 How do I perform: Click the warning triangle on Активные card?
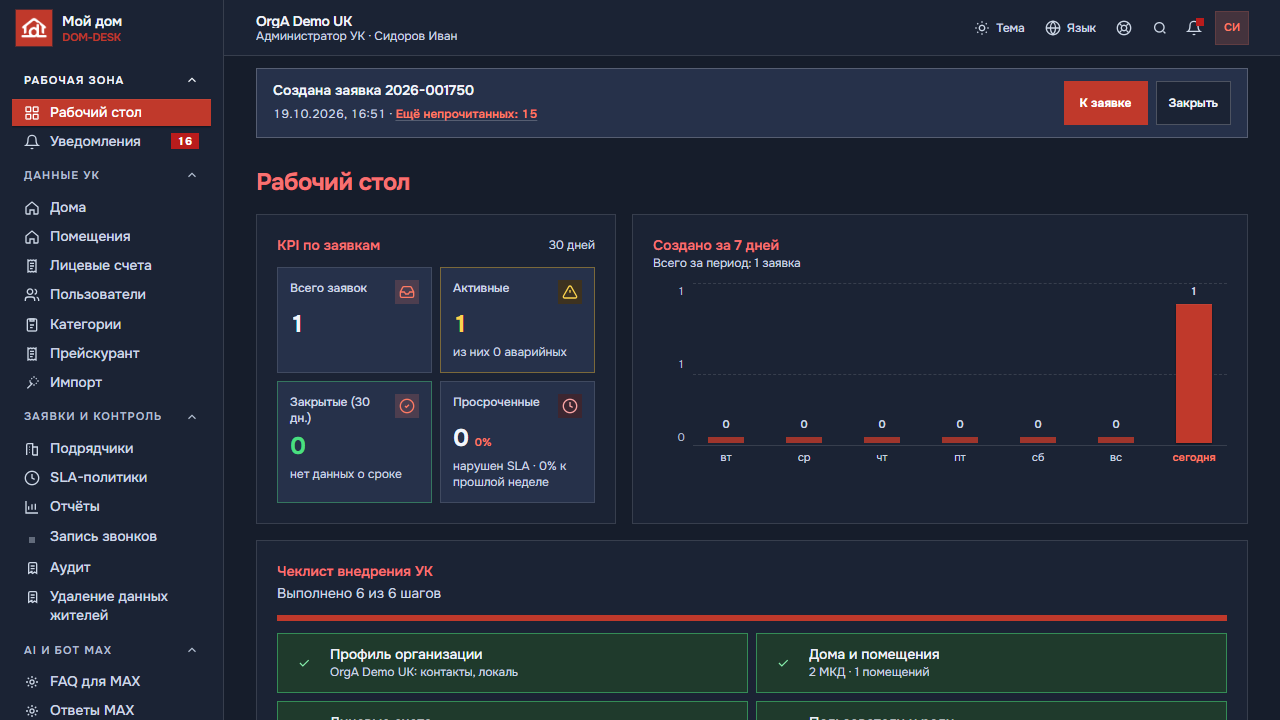(570, 292)
